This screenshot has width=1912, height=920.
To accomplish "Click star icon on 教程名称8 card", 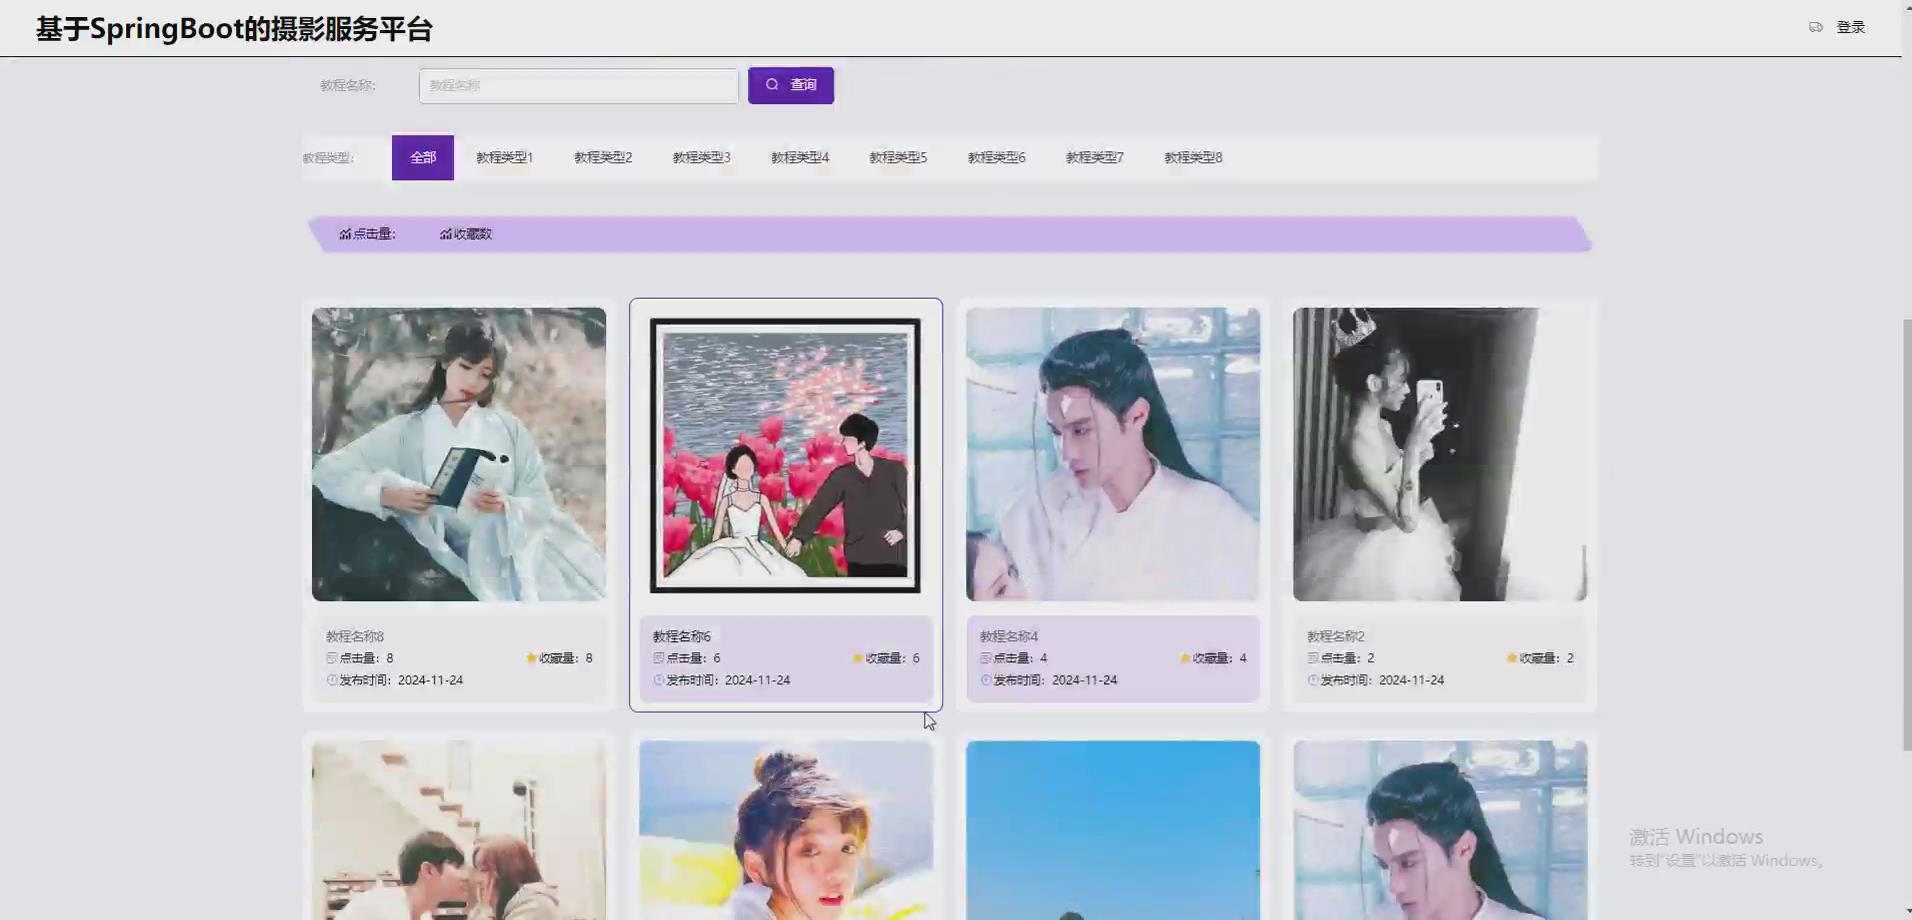I will click(x=531, y=658).
